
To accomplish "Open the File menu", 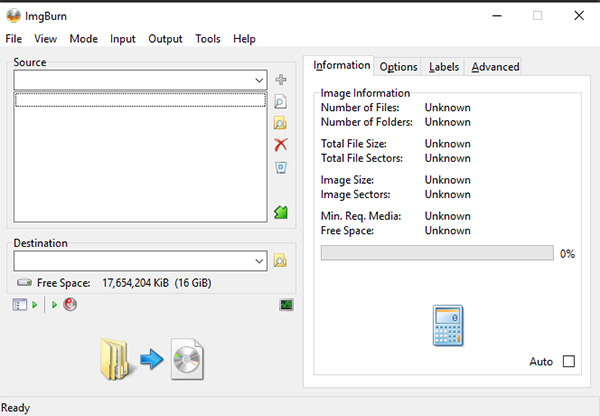I will pos(14,39).
